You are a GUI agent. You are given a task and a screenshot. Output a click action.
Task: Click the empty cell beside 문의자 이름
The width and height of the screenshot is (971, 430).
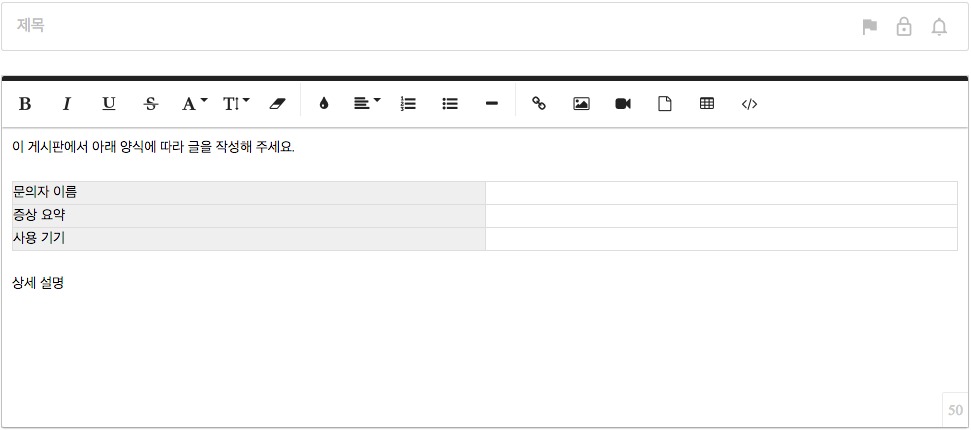(720, 192)
